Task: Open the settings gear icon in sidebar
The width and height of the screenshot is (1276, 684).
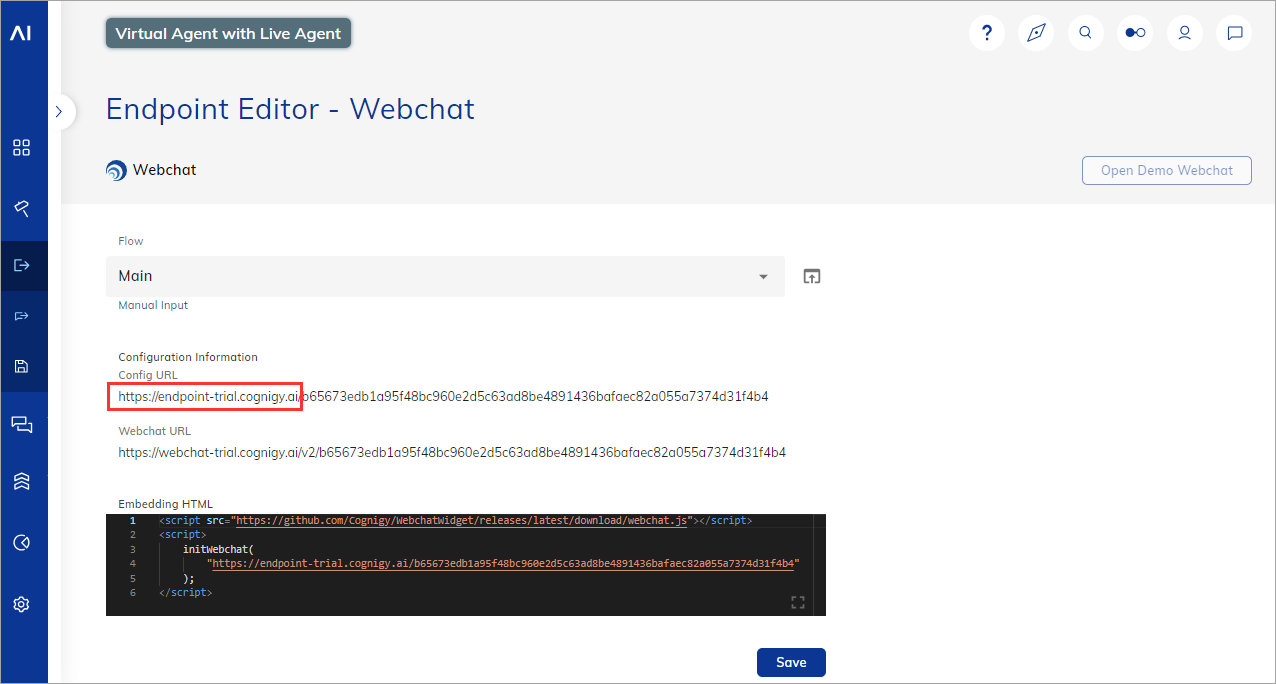Action: (21, 604)
